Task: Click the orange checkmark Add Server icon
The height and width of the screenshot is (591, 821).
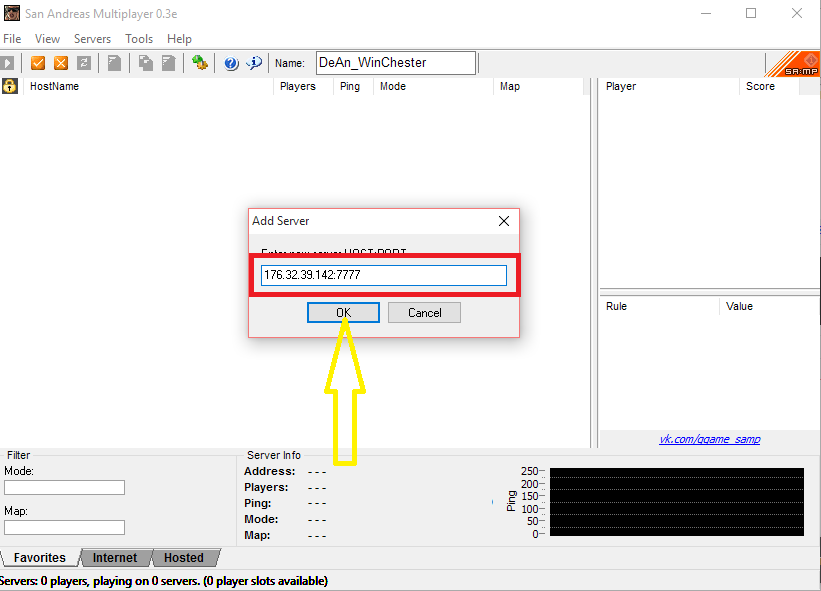Action: [x=38, y=63]
